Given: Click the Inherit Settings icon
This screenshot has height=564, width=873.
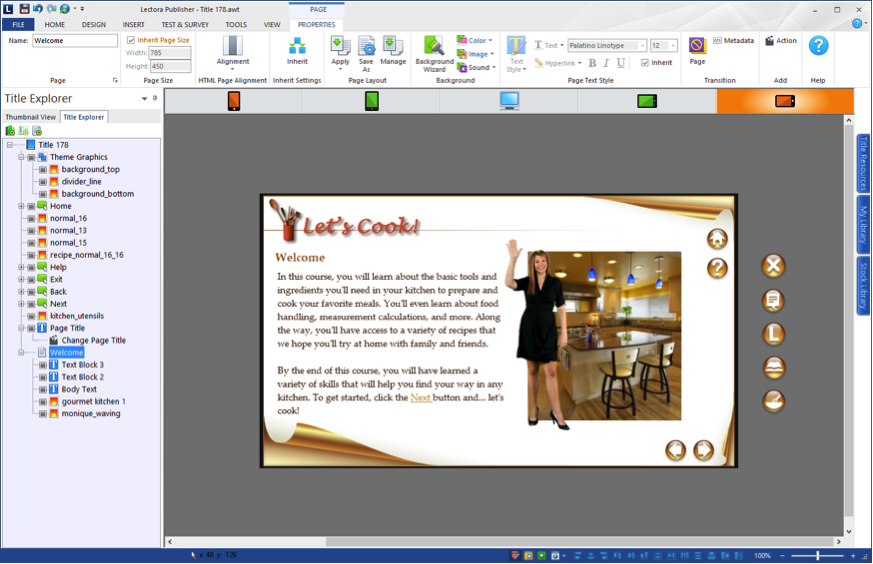Looking at the screenshot, I should [x=297, y=51].
